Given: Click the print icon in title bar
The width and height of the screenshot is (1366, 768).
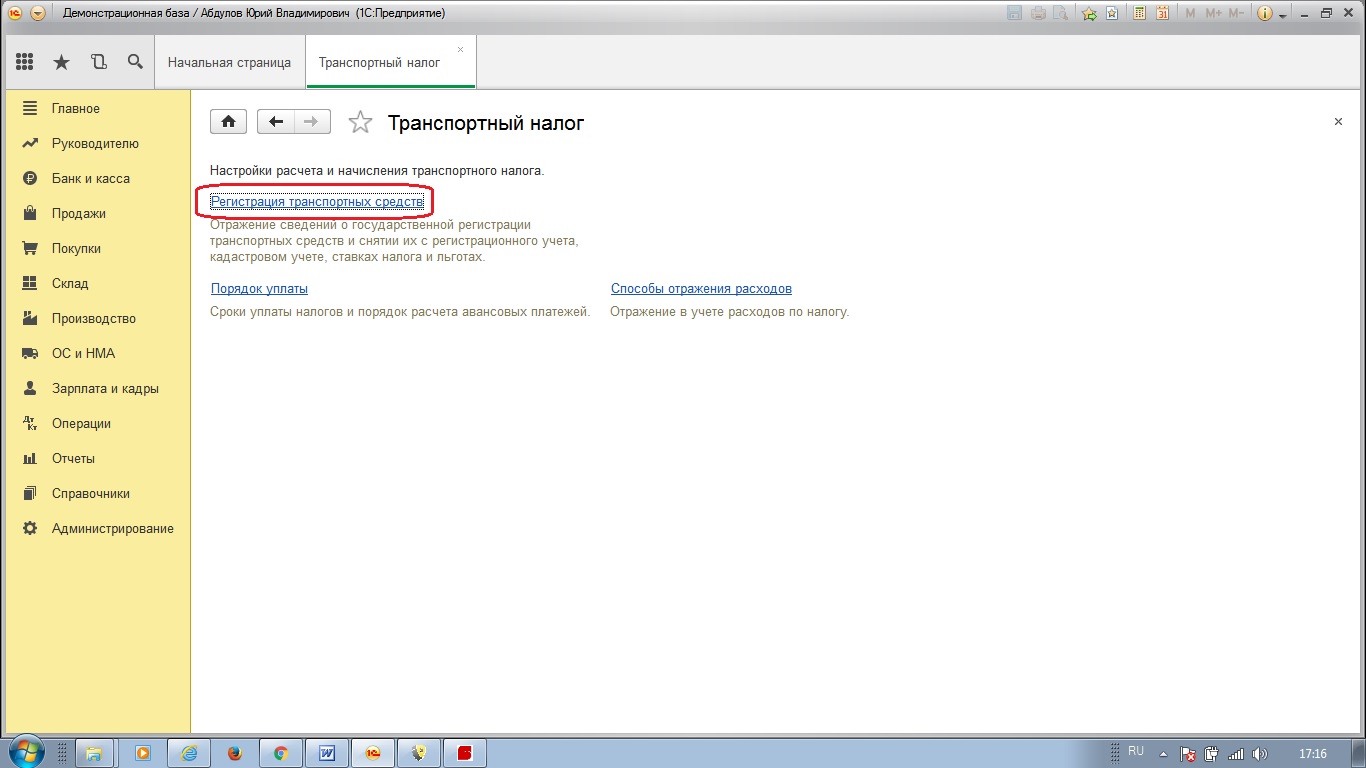Looking at the screenshot, I should click(x=1038, y=13).
